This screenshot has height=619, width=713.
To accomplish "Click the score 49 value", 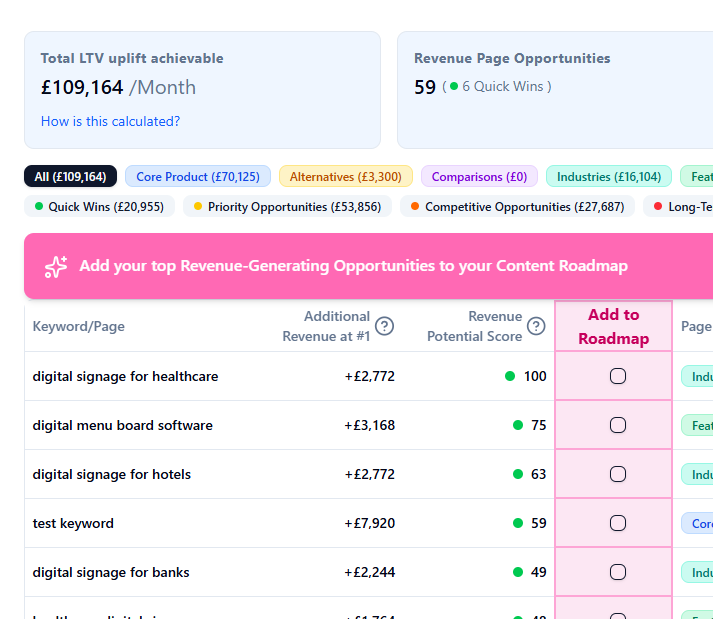I will pyautogui.click(x=538, y=572).
